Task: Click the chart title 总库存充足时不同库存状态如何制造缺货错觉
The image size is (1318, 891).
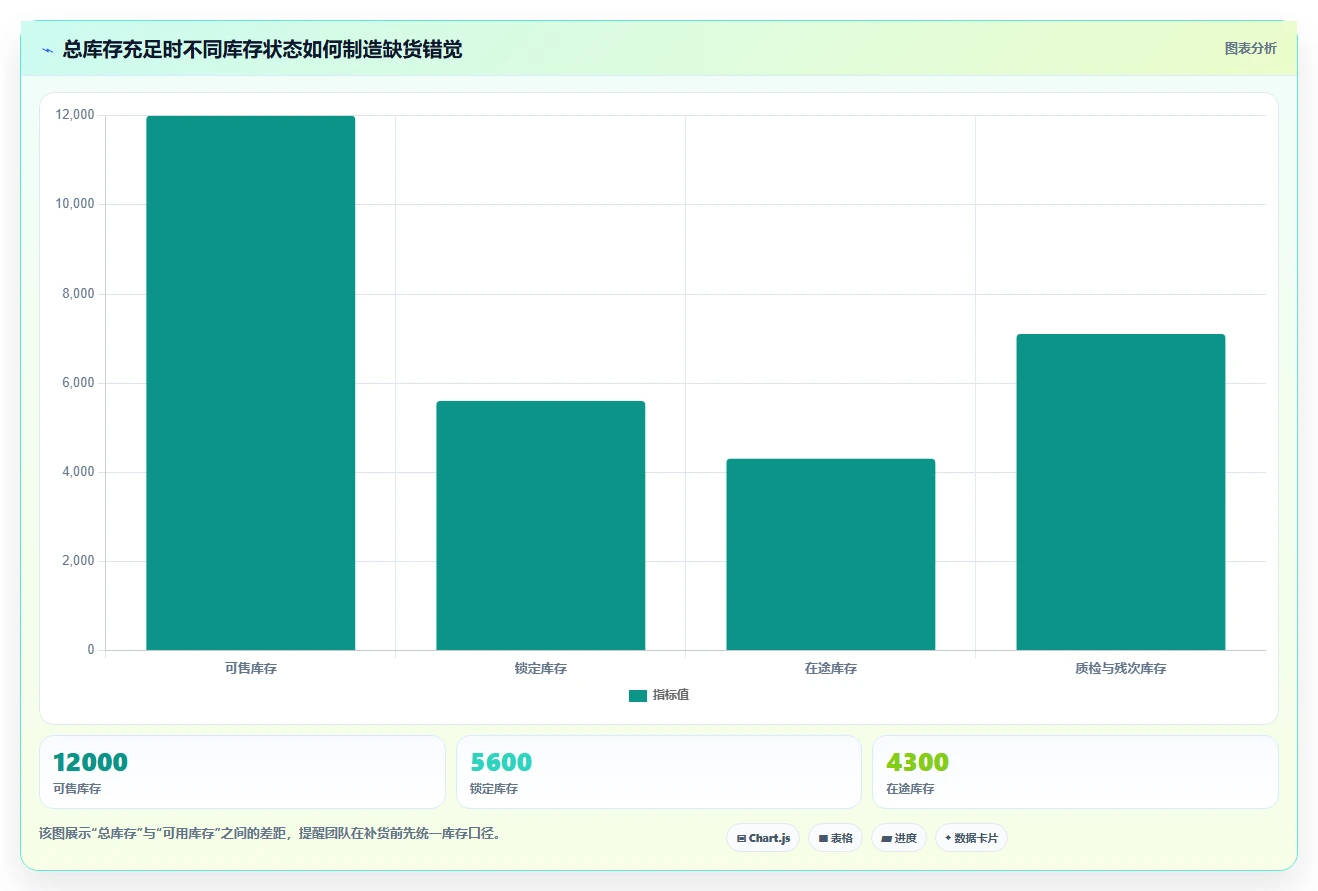Action: [262, 50]
